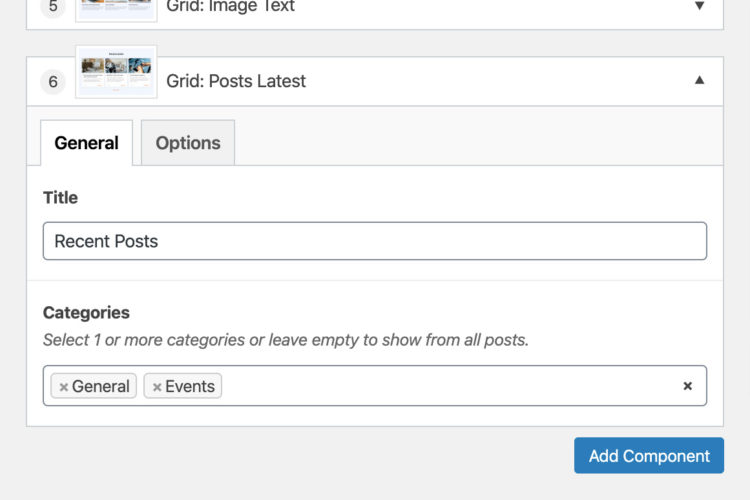Click the number 5 row handle

(54, 7)
